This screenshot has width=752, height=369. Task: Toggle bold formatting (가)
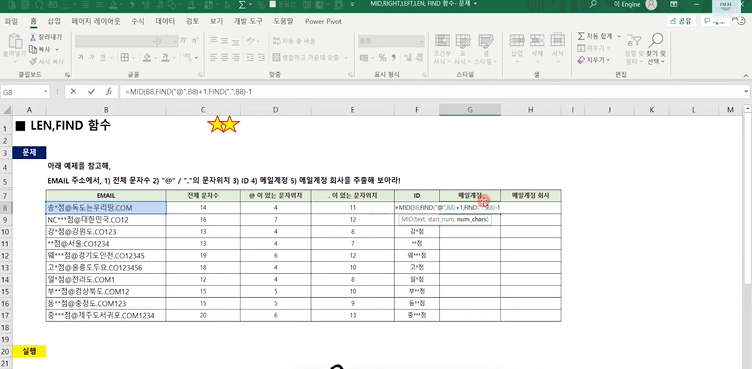point(81,58)
